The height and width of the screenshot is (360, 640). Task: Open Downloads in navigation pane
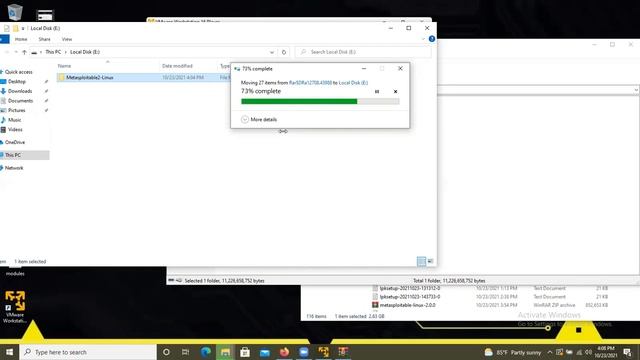coord(20,91)
